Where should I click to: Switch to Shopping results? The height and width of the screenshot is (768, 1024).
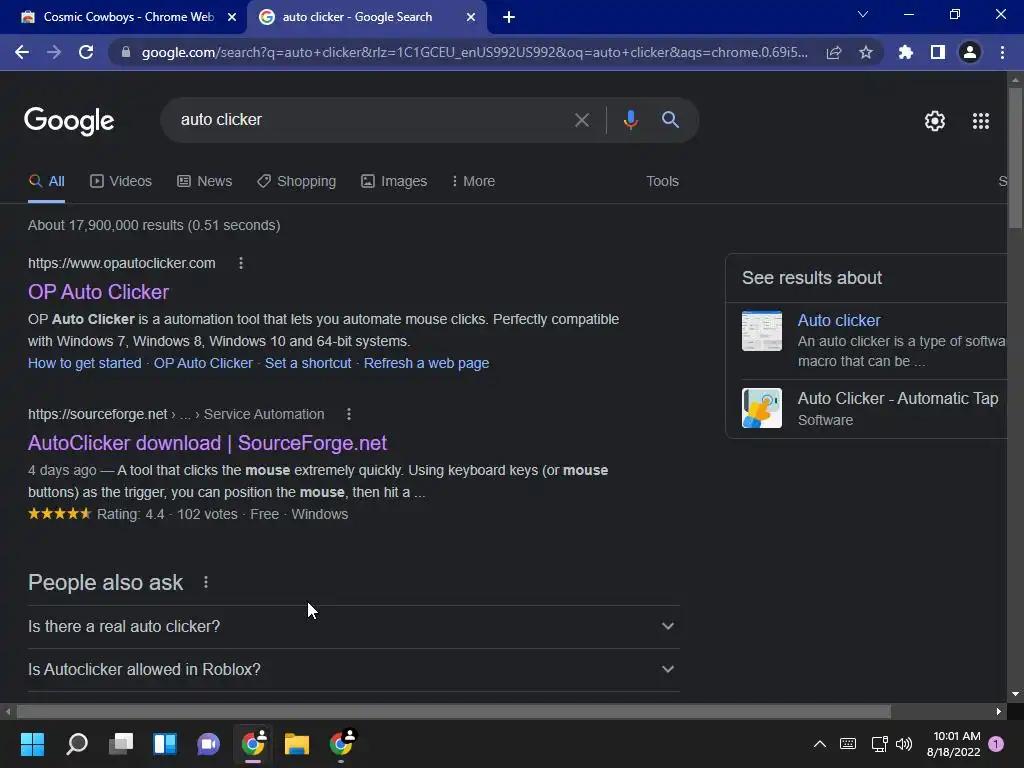click(296, 182)
